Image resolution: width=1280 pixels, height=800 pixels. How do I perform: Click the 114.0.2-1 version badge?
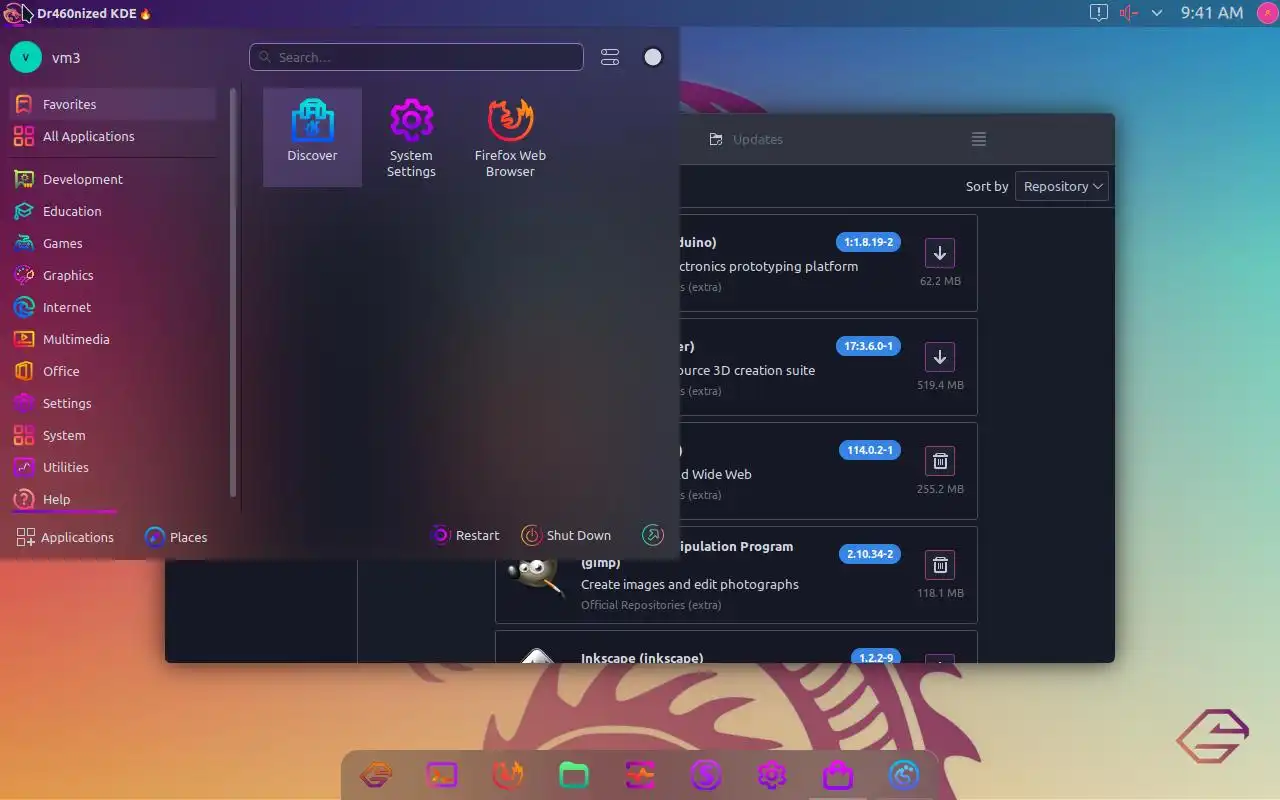click(870, 450)
